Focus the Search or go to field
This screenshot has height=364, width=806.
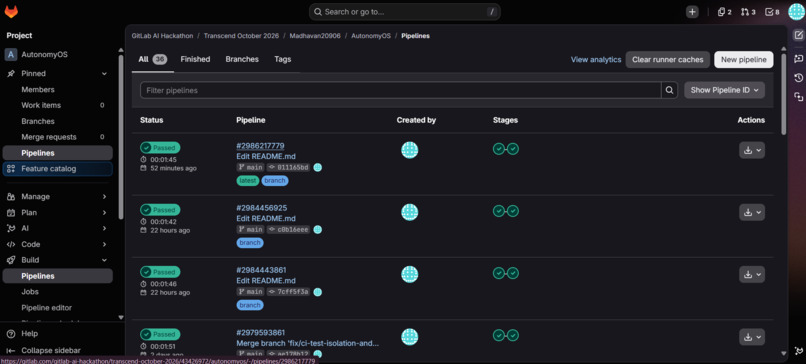tap(405, 12)
